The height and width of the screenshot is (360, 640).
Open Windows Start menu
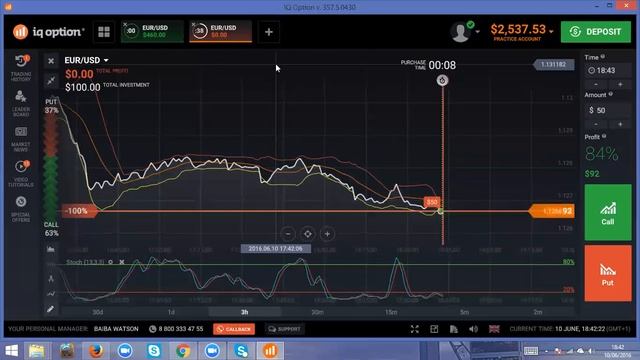pos(11,351)
